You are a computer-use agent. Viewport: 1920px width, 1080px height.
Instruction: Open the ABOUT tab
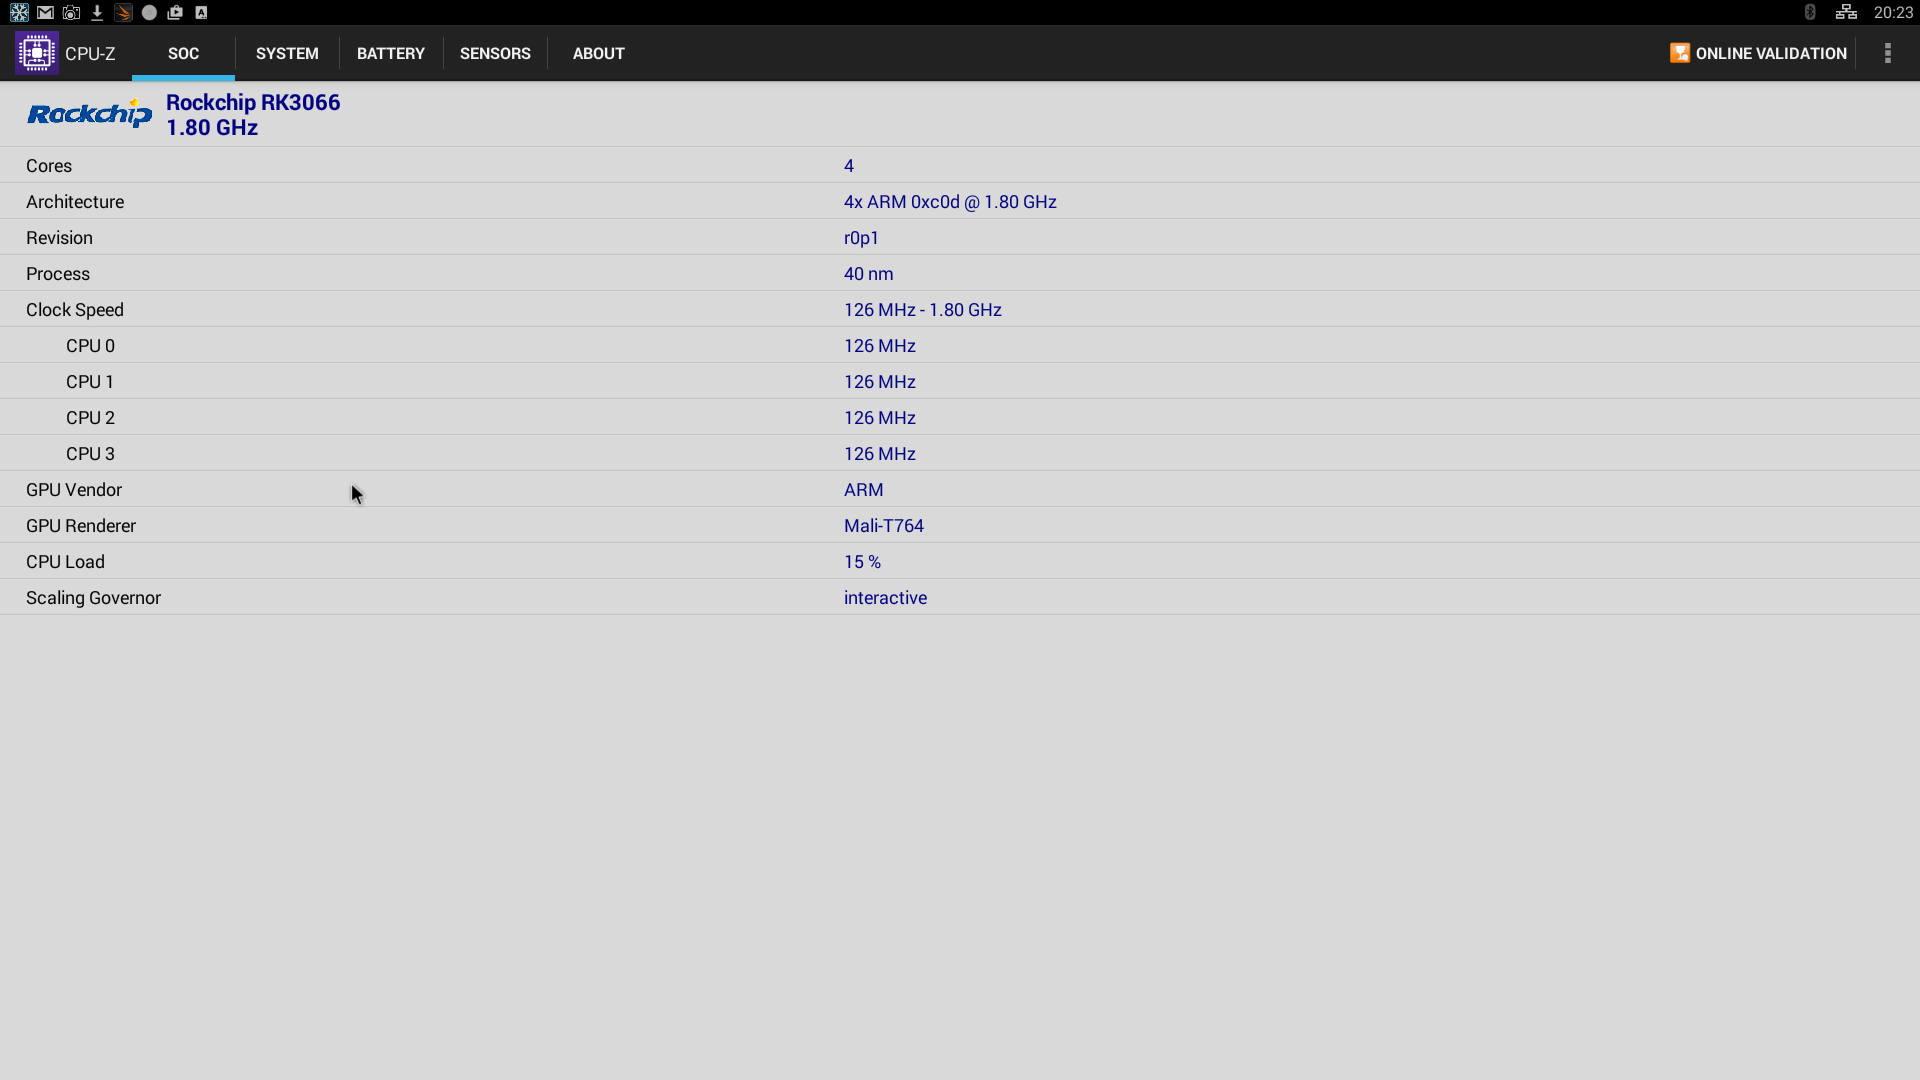coord(598,53)
